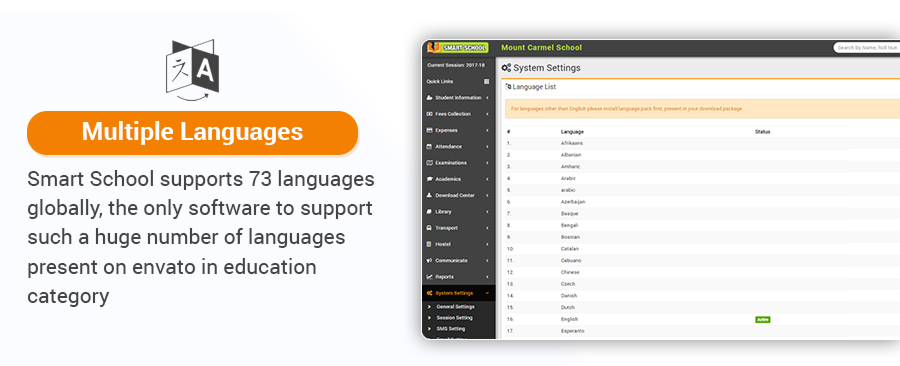Click the Reports chart icon
The width and height of the screenshot is (900, 366).
click(429, 277)
